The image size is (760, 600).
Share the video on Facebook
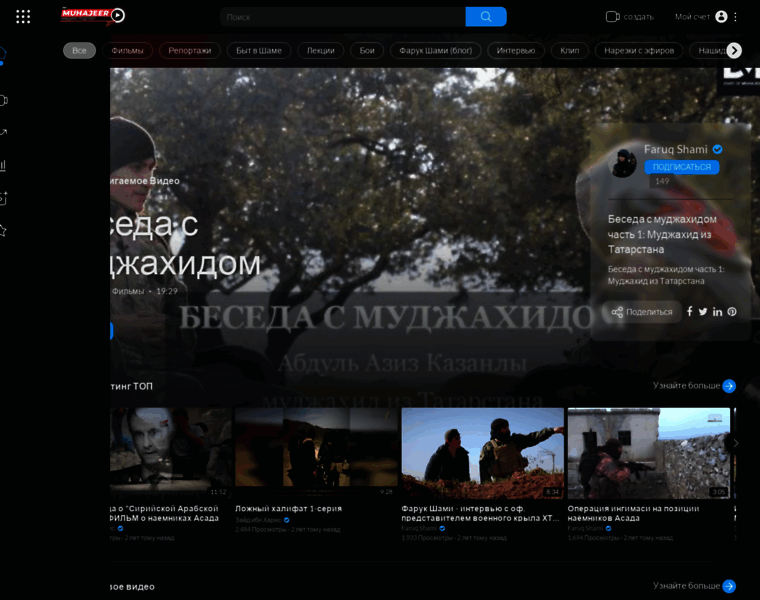click(689, 312)
